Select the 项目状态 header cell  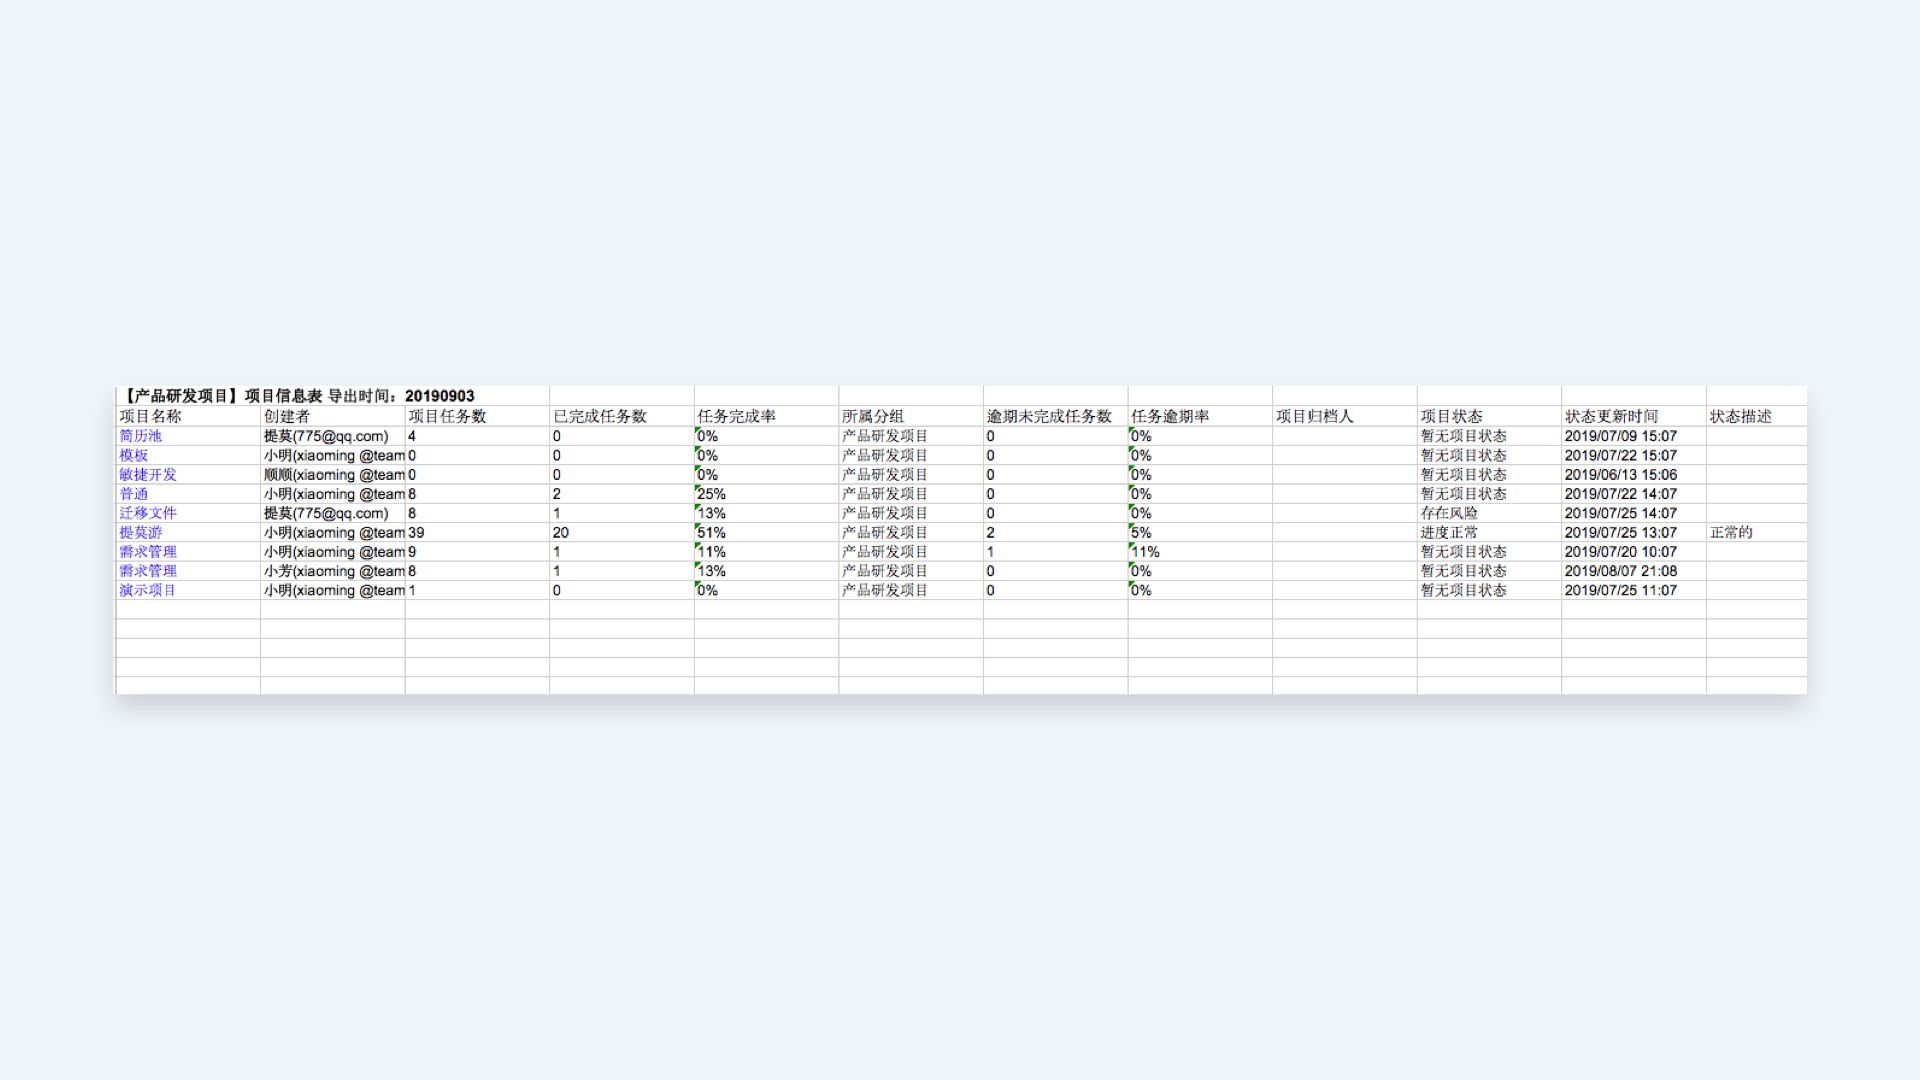click(x=1489, y=416)
